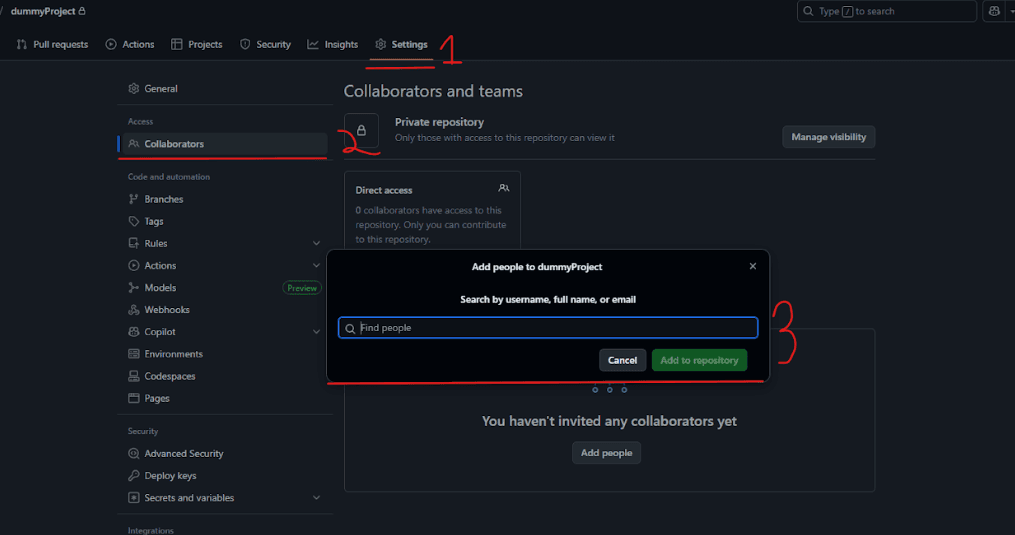Click the Models icon in sidebar

coord(133,288)
